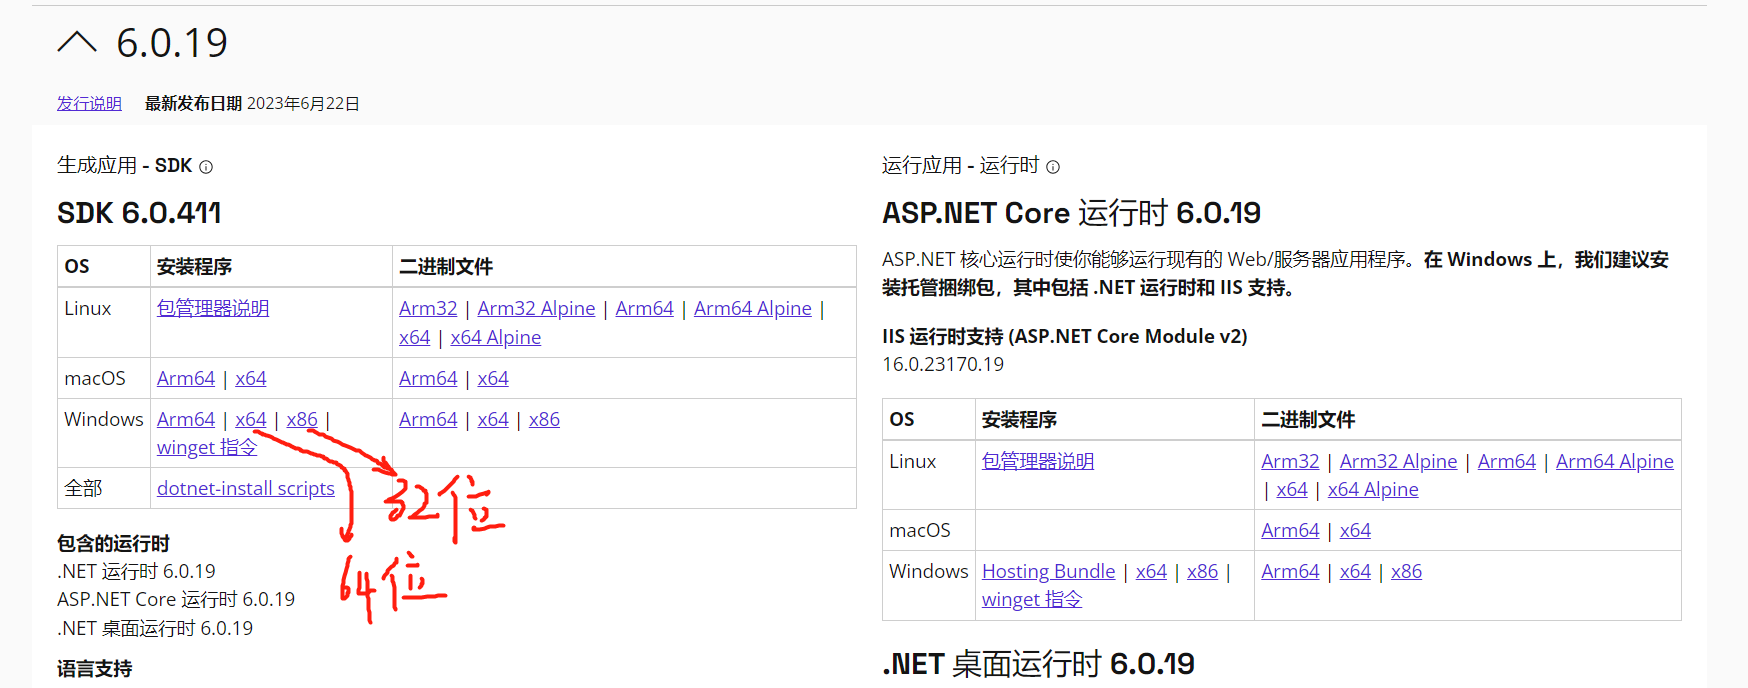1748x688 pixels.
Task: Download ASP.NET Core Windows x86 binary
Action: pyautogui.click(x=1406, y=571)
